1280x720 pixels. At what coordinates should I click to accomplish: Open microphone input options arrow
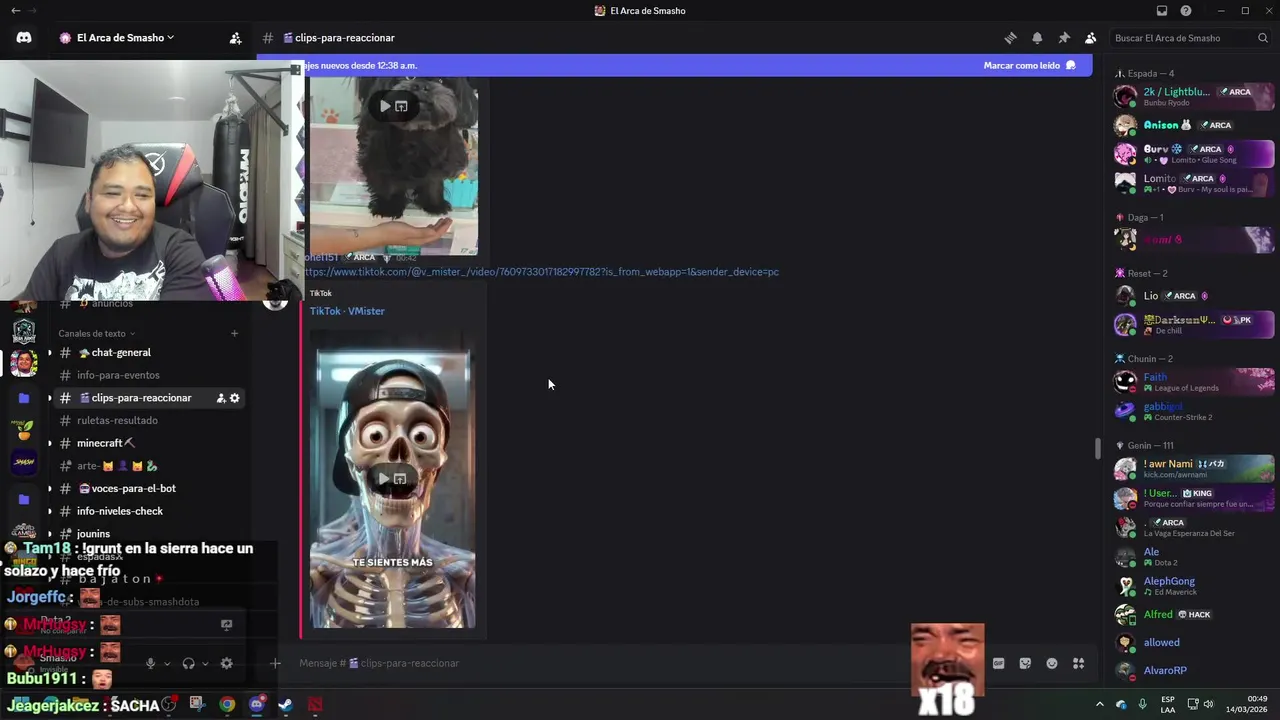click(166, 663)
